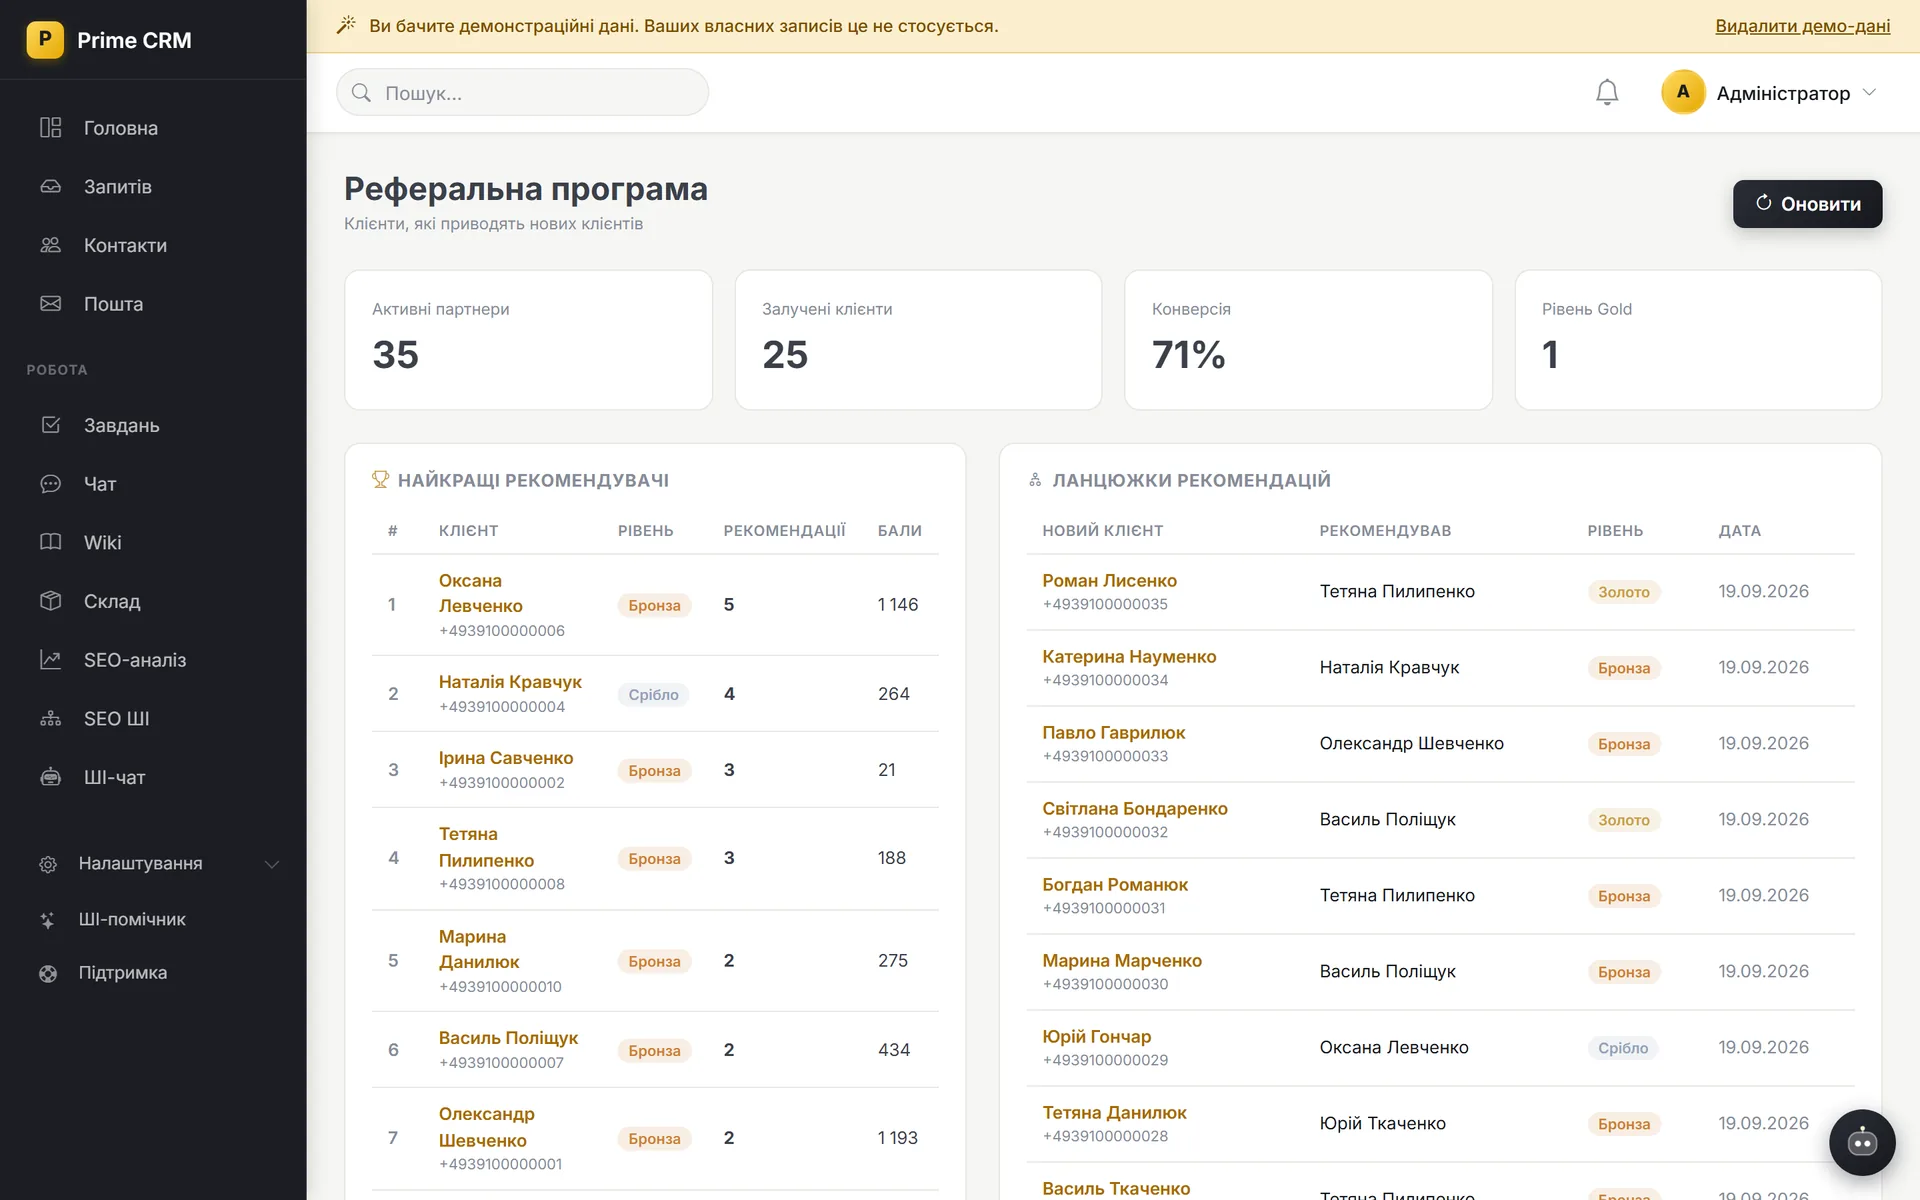Click the 1 146 points value
This screenshot has height=1200, width=1920.
pos(898,605)
